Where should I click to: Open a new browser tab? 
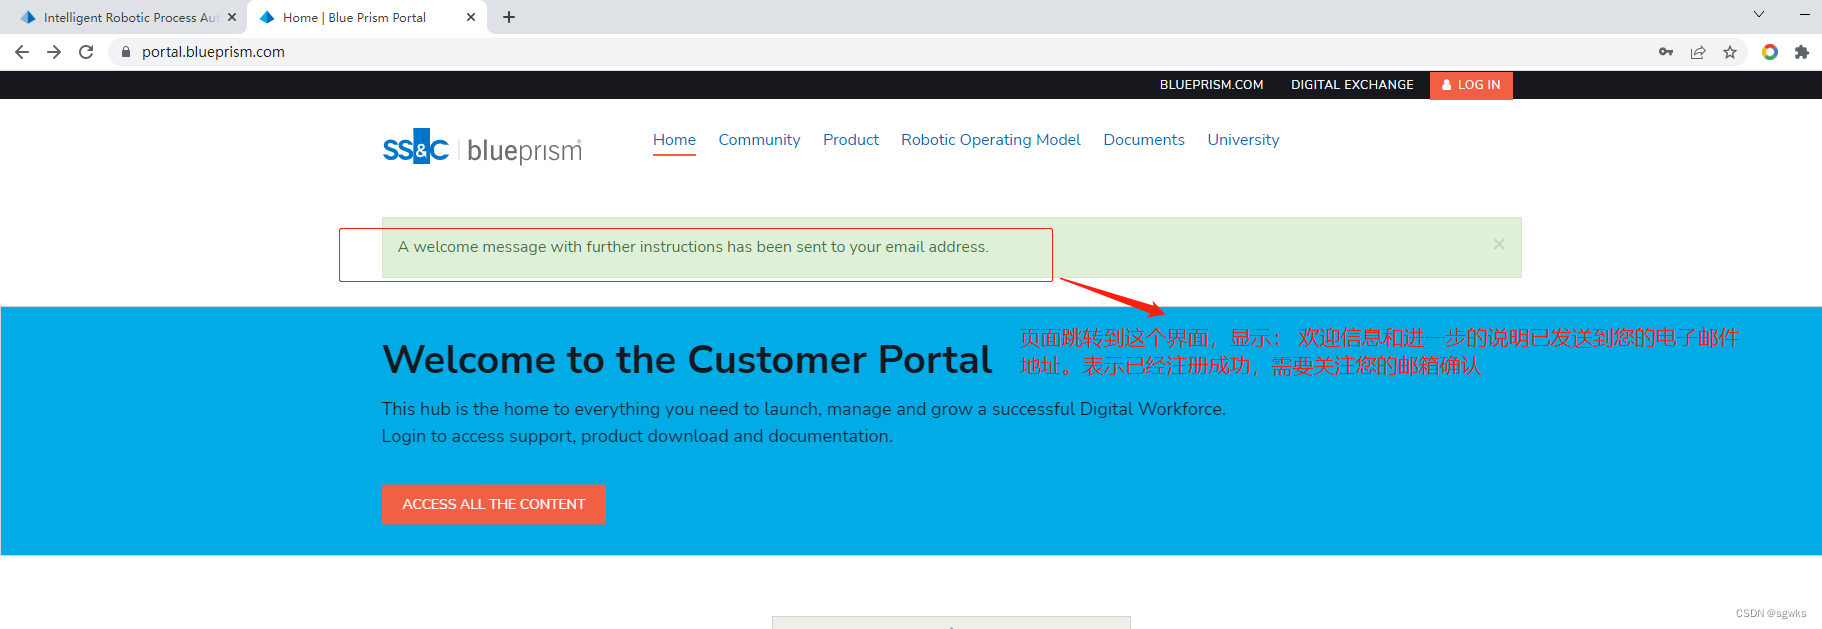(509, 17)
